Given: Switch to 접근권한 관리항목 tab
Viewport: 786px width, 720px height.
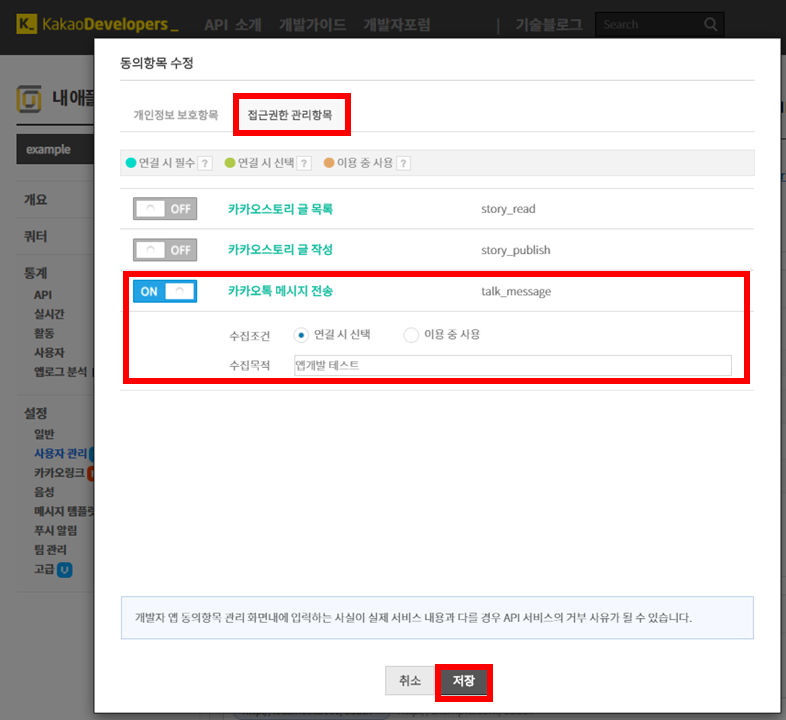Looking at the screenshot, I should point(290,115).
